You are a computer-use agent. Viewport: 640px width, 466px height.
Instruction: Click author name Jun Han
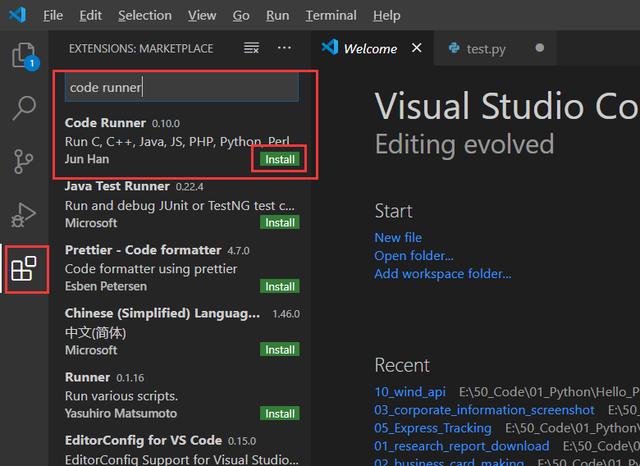pos(87,159)
